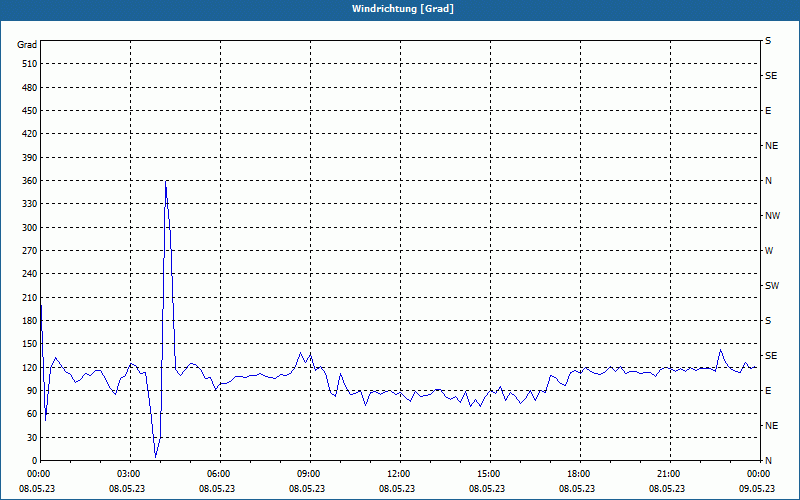Select the 06:00 x-axis time label

[220, 474]
